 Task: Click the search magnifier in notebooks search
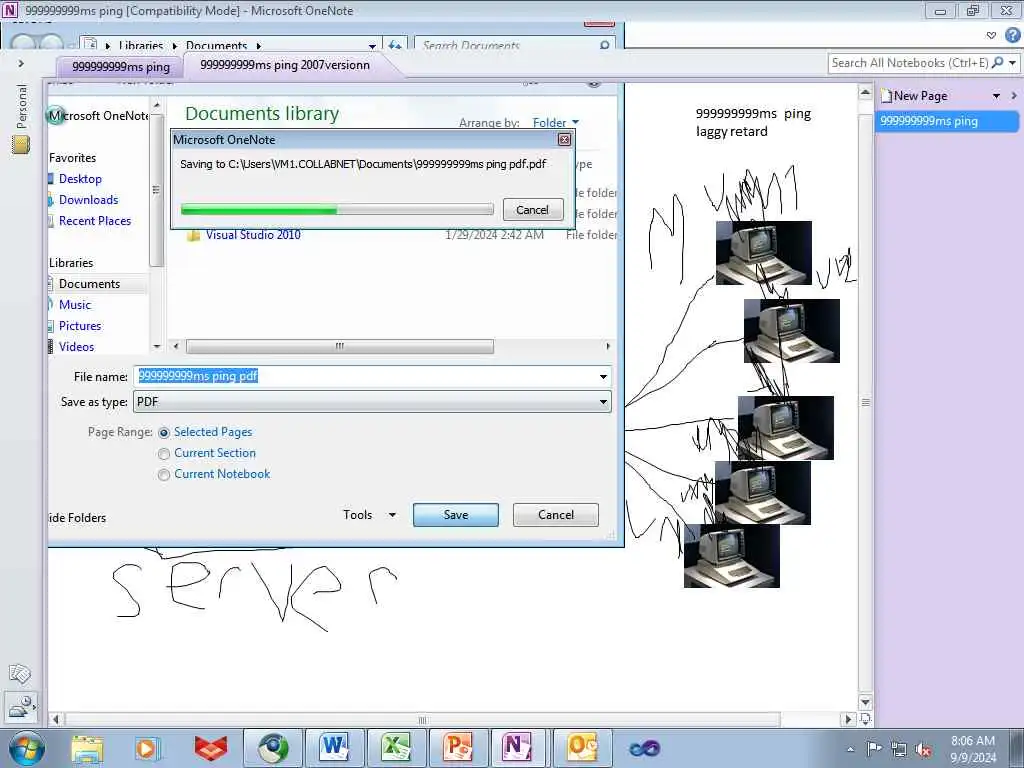point(997,63)
